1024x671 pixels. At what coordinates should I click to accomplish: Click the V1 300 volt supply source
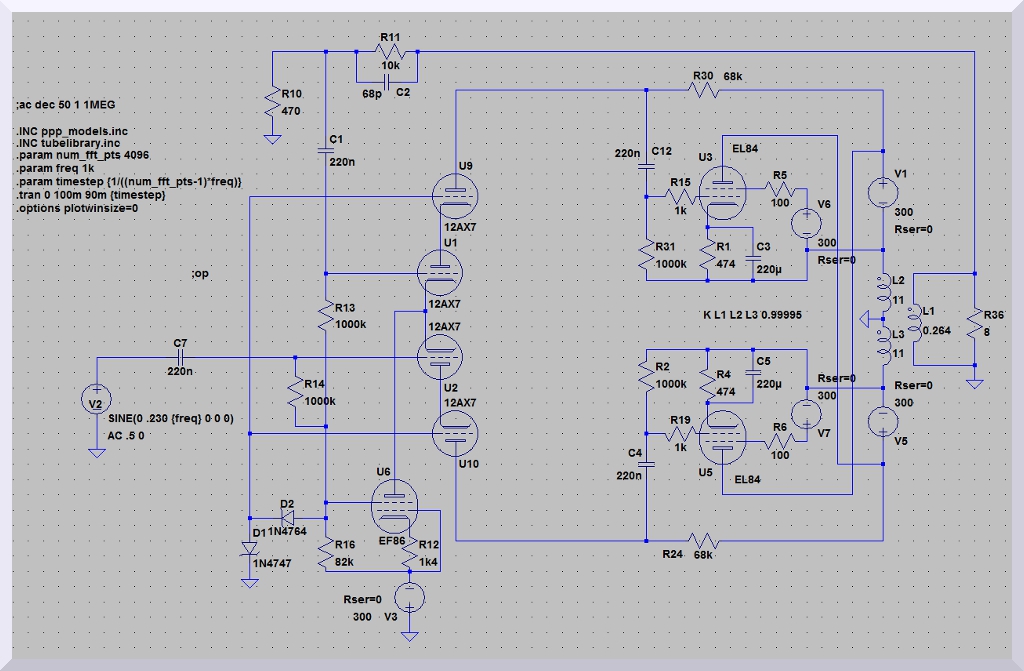[883, 190]
